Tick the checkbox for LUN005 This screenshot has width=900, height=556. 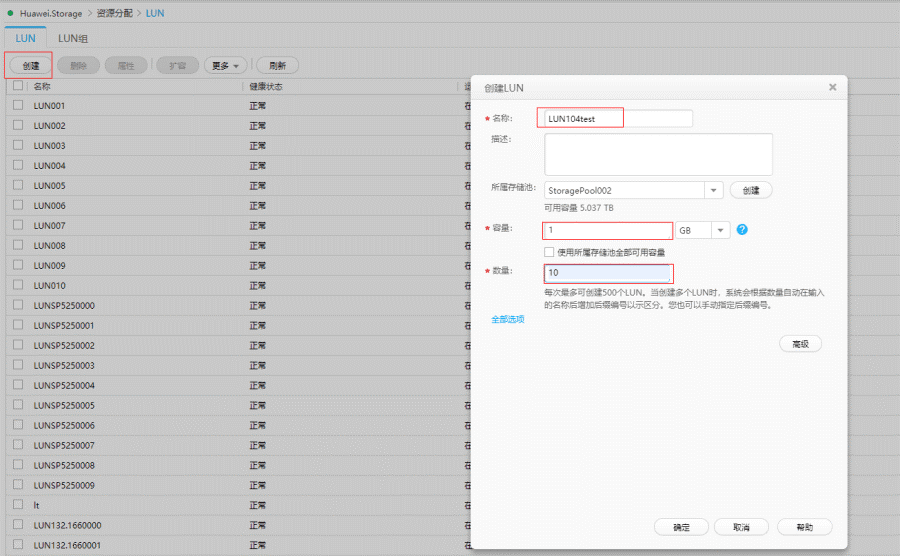click(18, 185)
